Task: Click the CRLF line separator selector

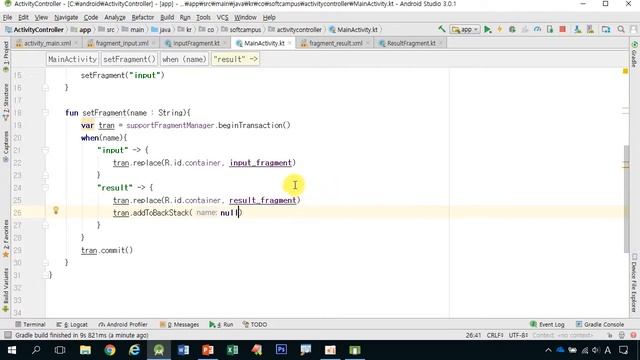Action: coord(495,335)
